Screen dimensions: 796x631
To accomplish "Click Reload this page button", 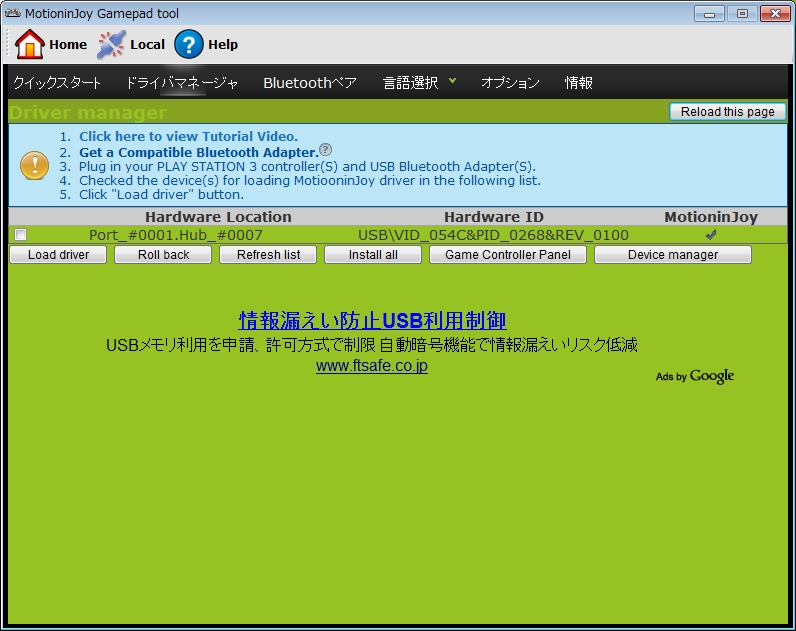I will click(x=727, y=112).
